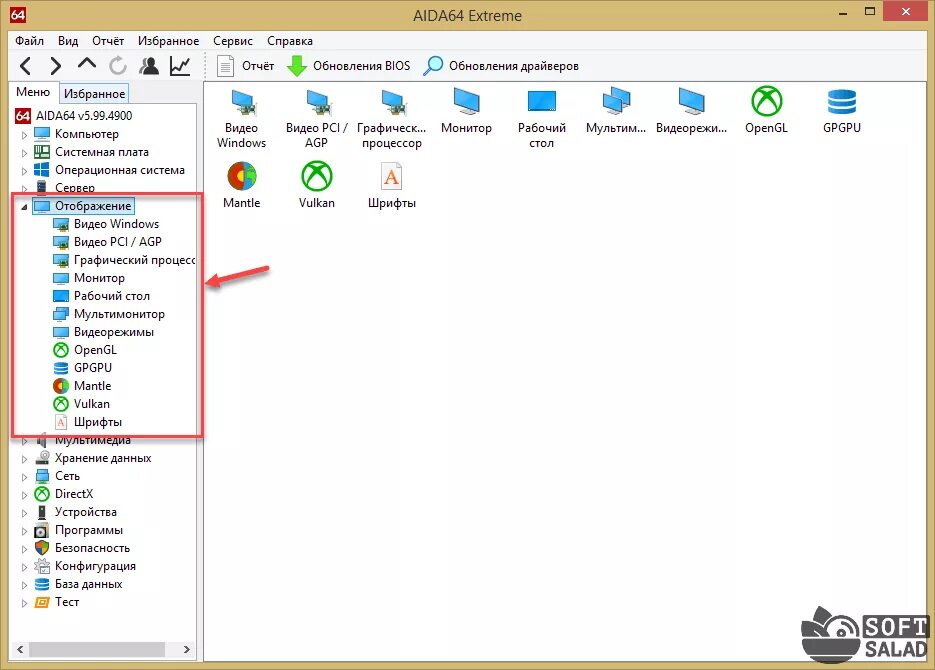Click the AIDA64 logo in the title bar
935x670 pixels.
(18, 14)
